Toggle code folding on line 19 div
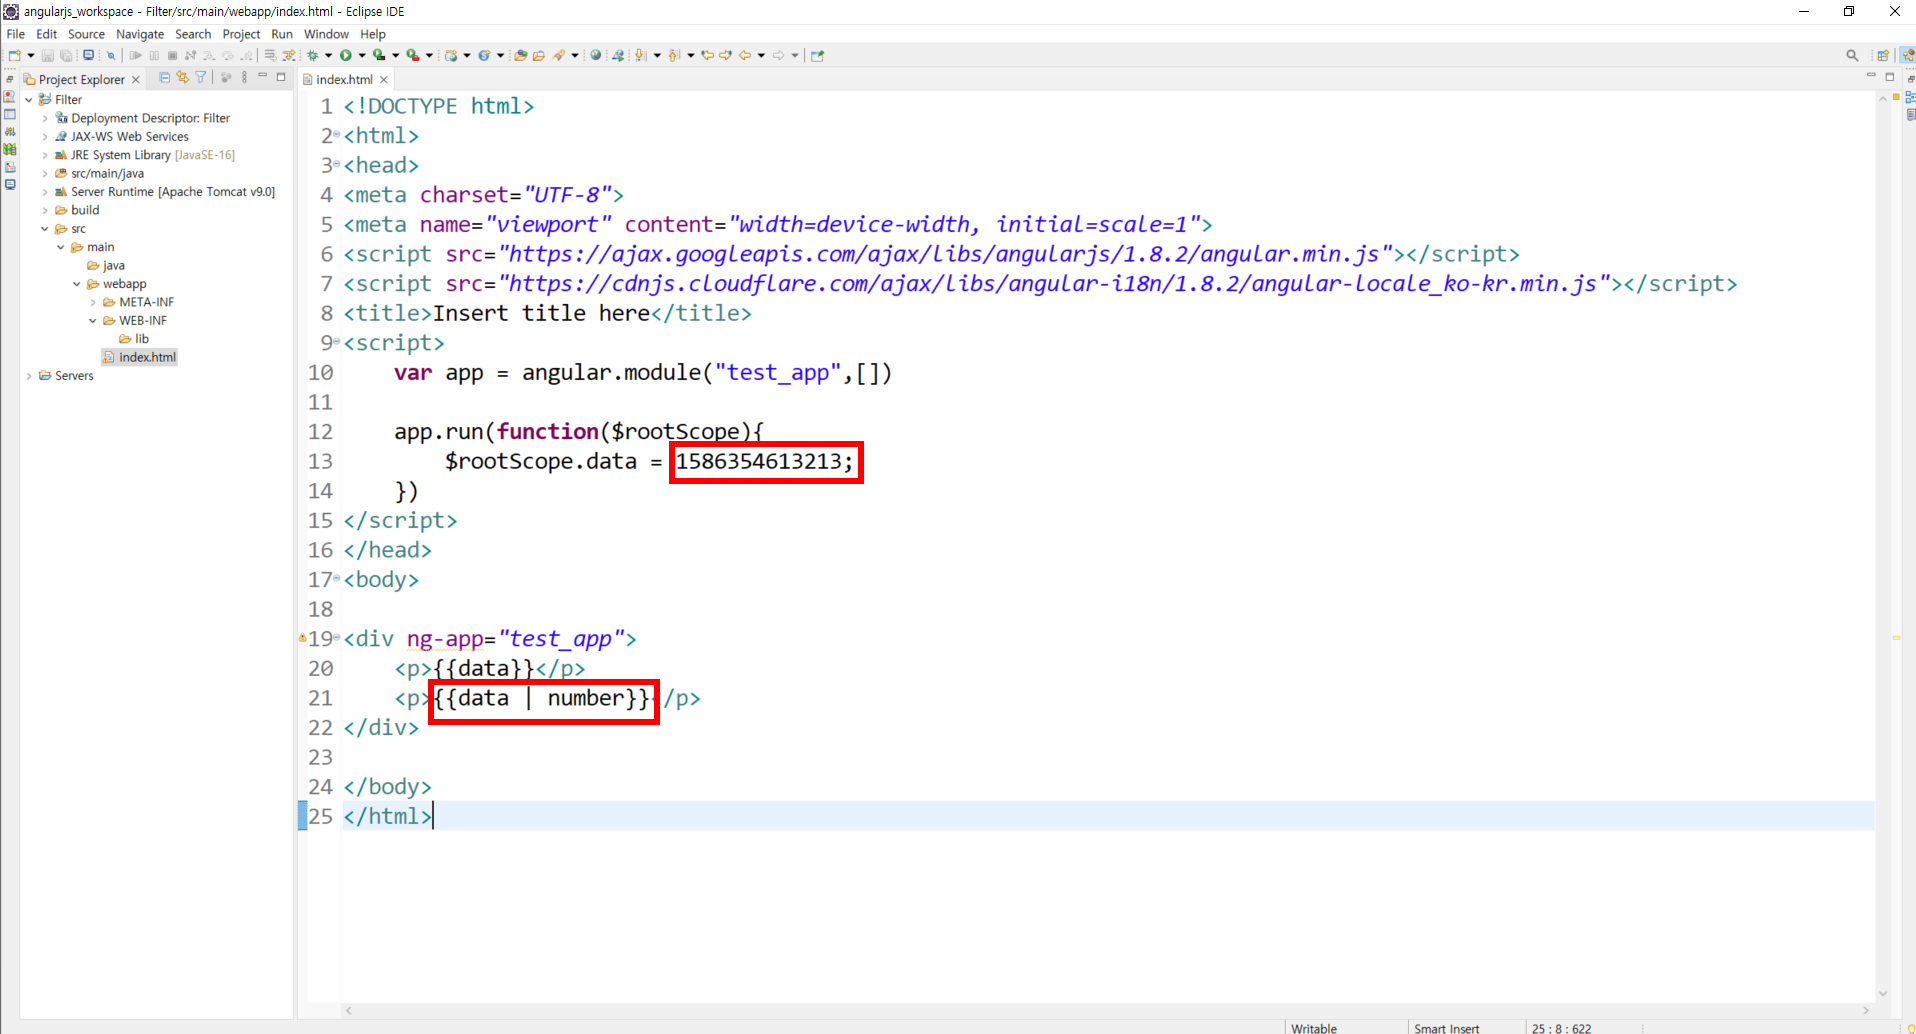Viewport: 1916px width, 1034px height. point(337,638)
